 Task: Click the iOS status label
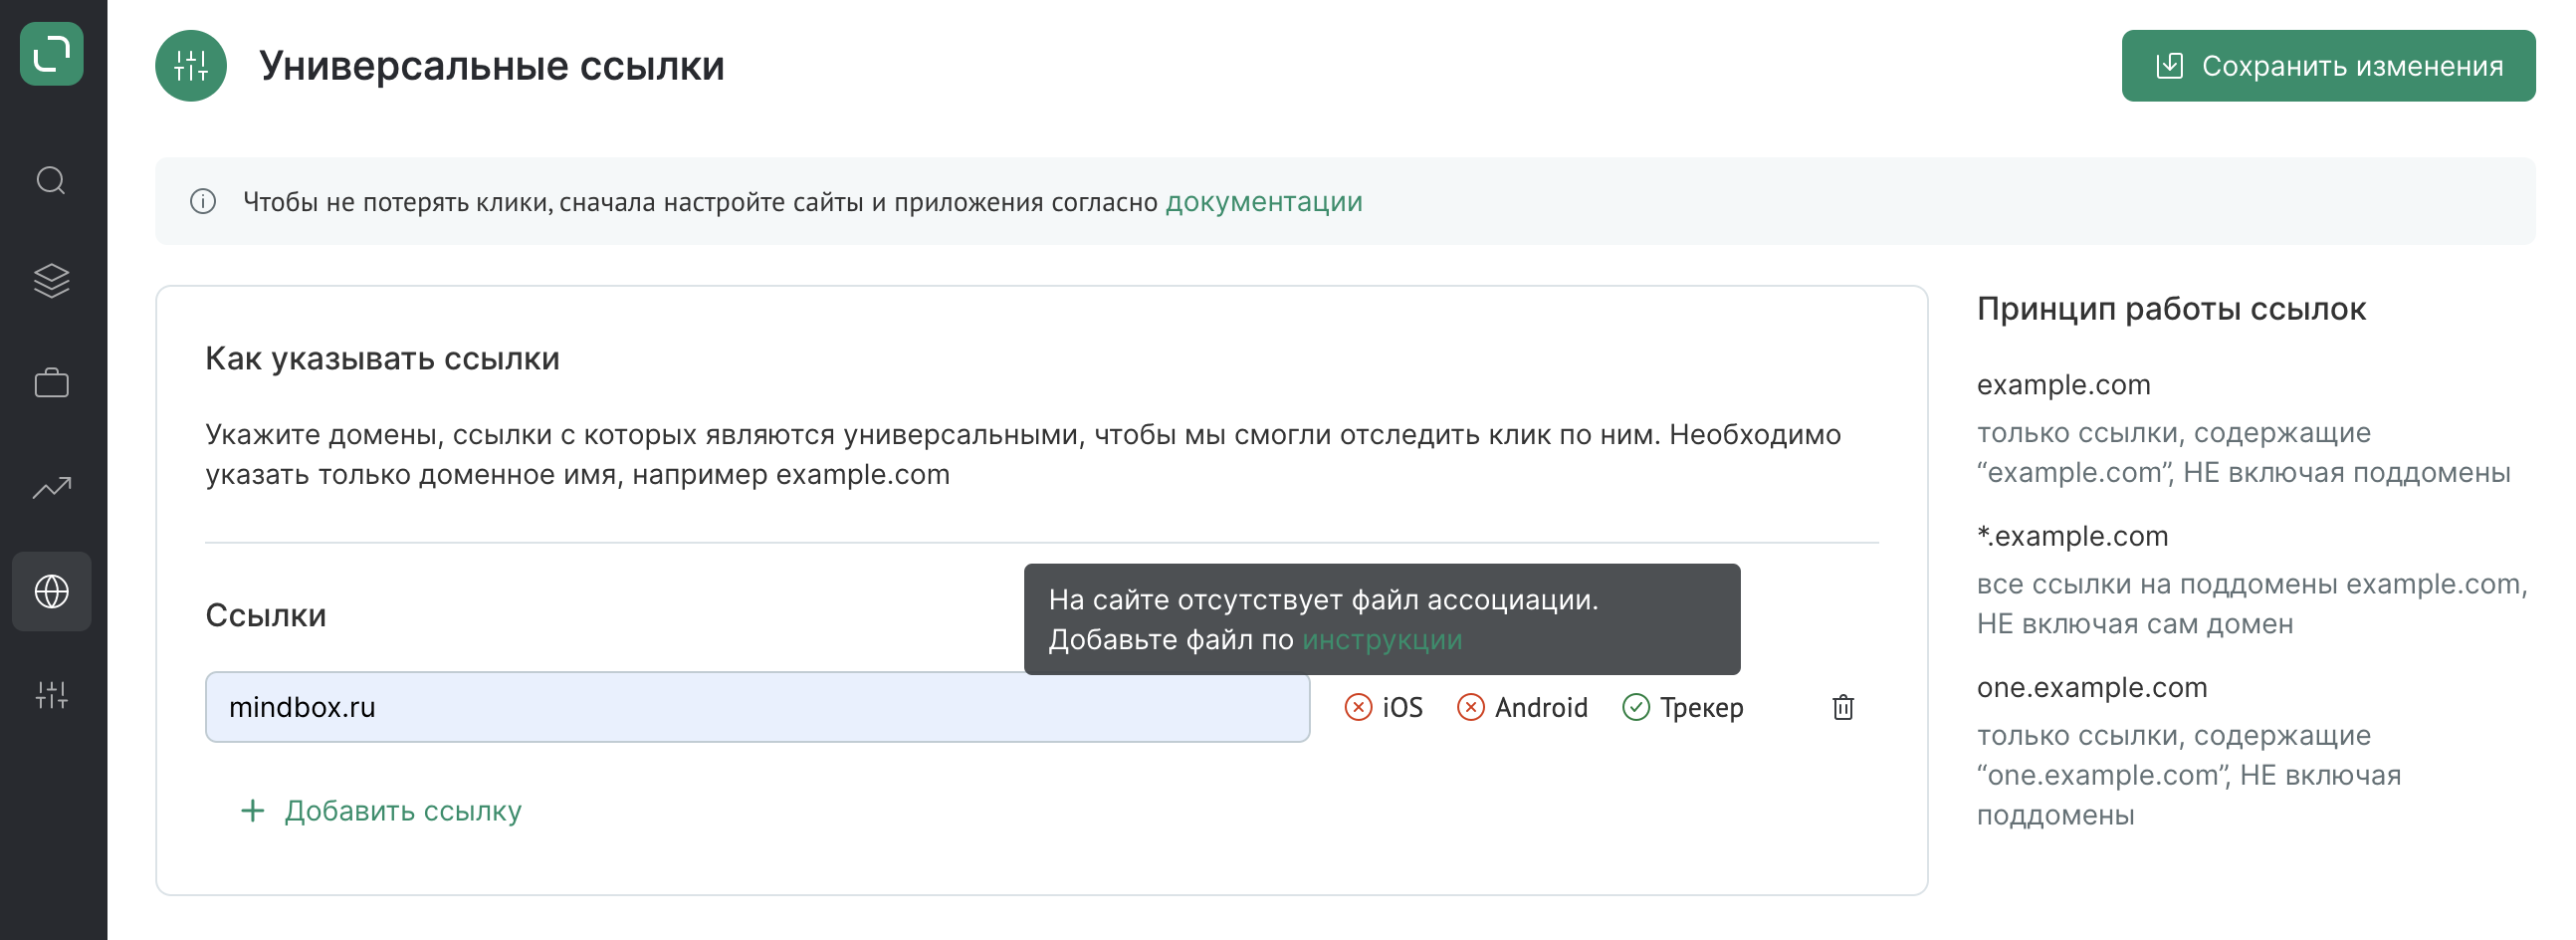click(1401, 708)
